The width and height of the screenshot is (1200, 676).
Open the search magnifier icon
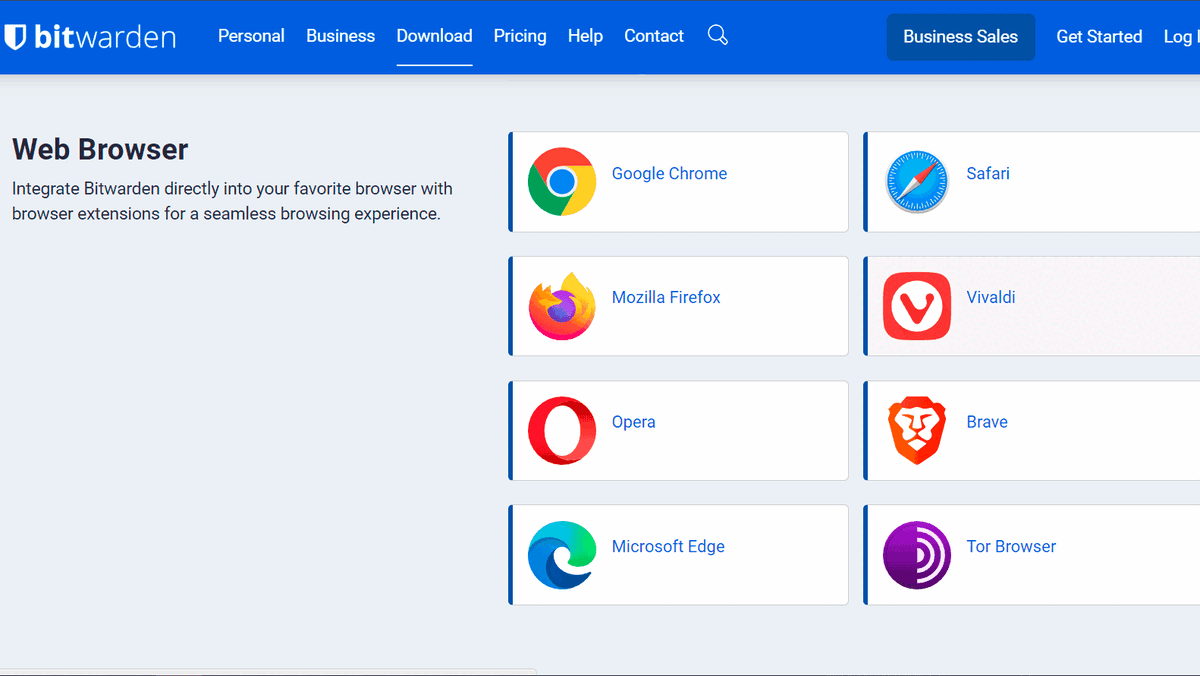717,35
